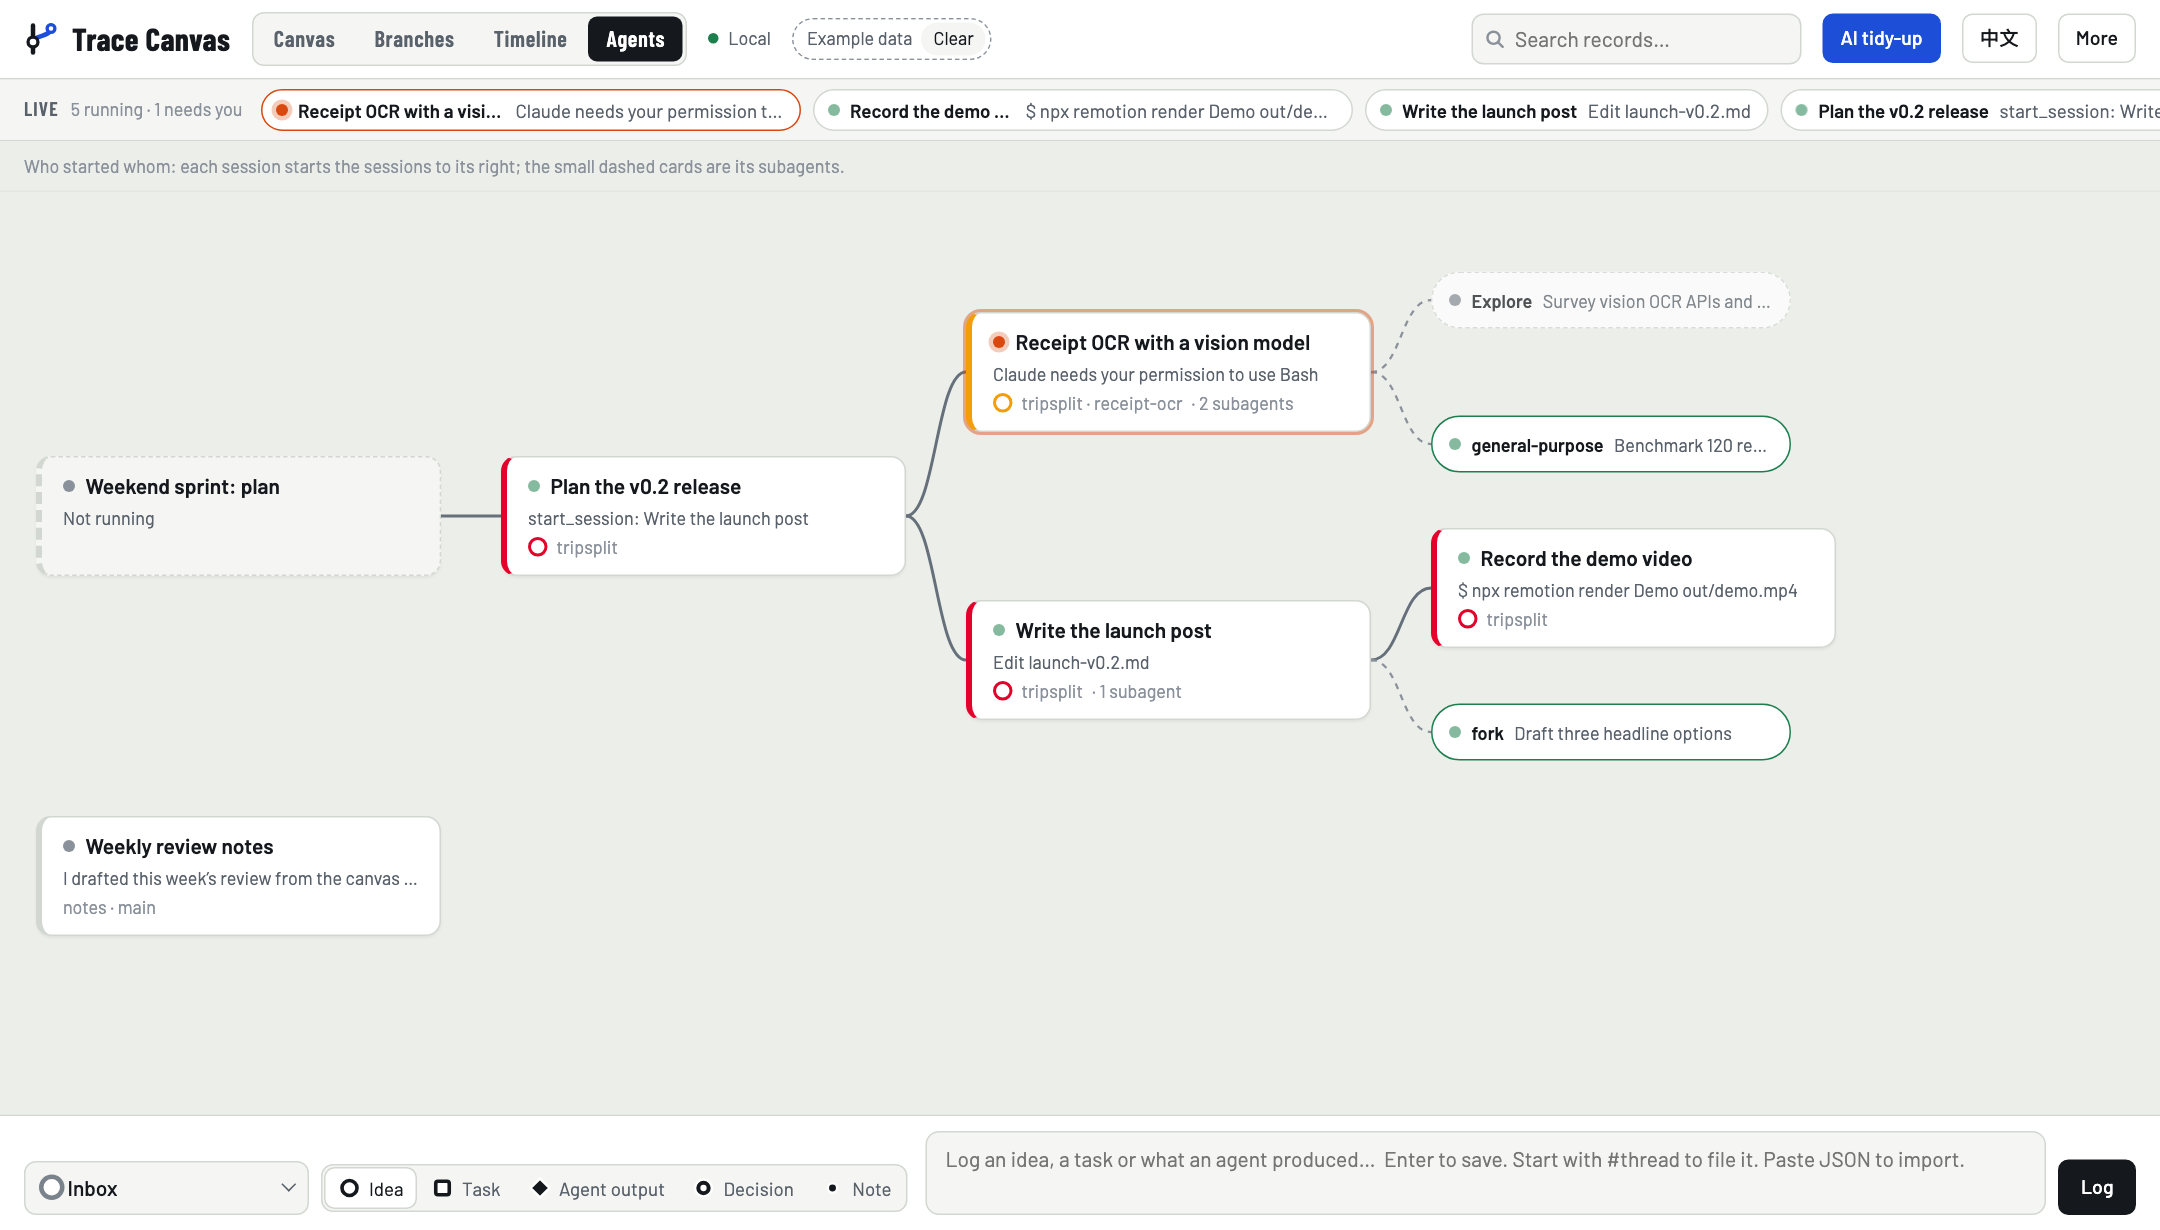The height and width of the screenshot is (1230, 2160).
Task: Switch to the Timeline tab
Action: (x=530, y=39)
